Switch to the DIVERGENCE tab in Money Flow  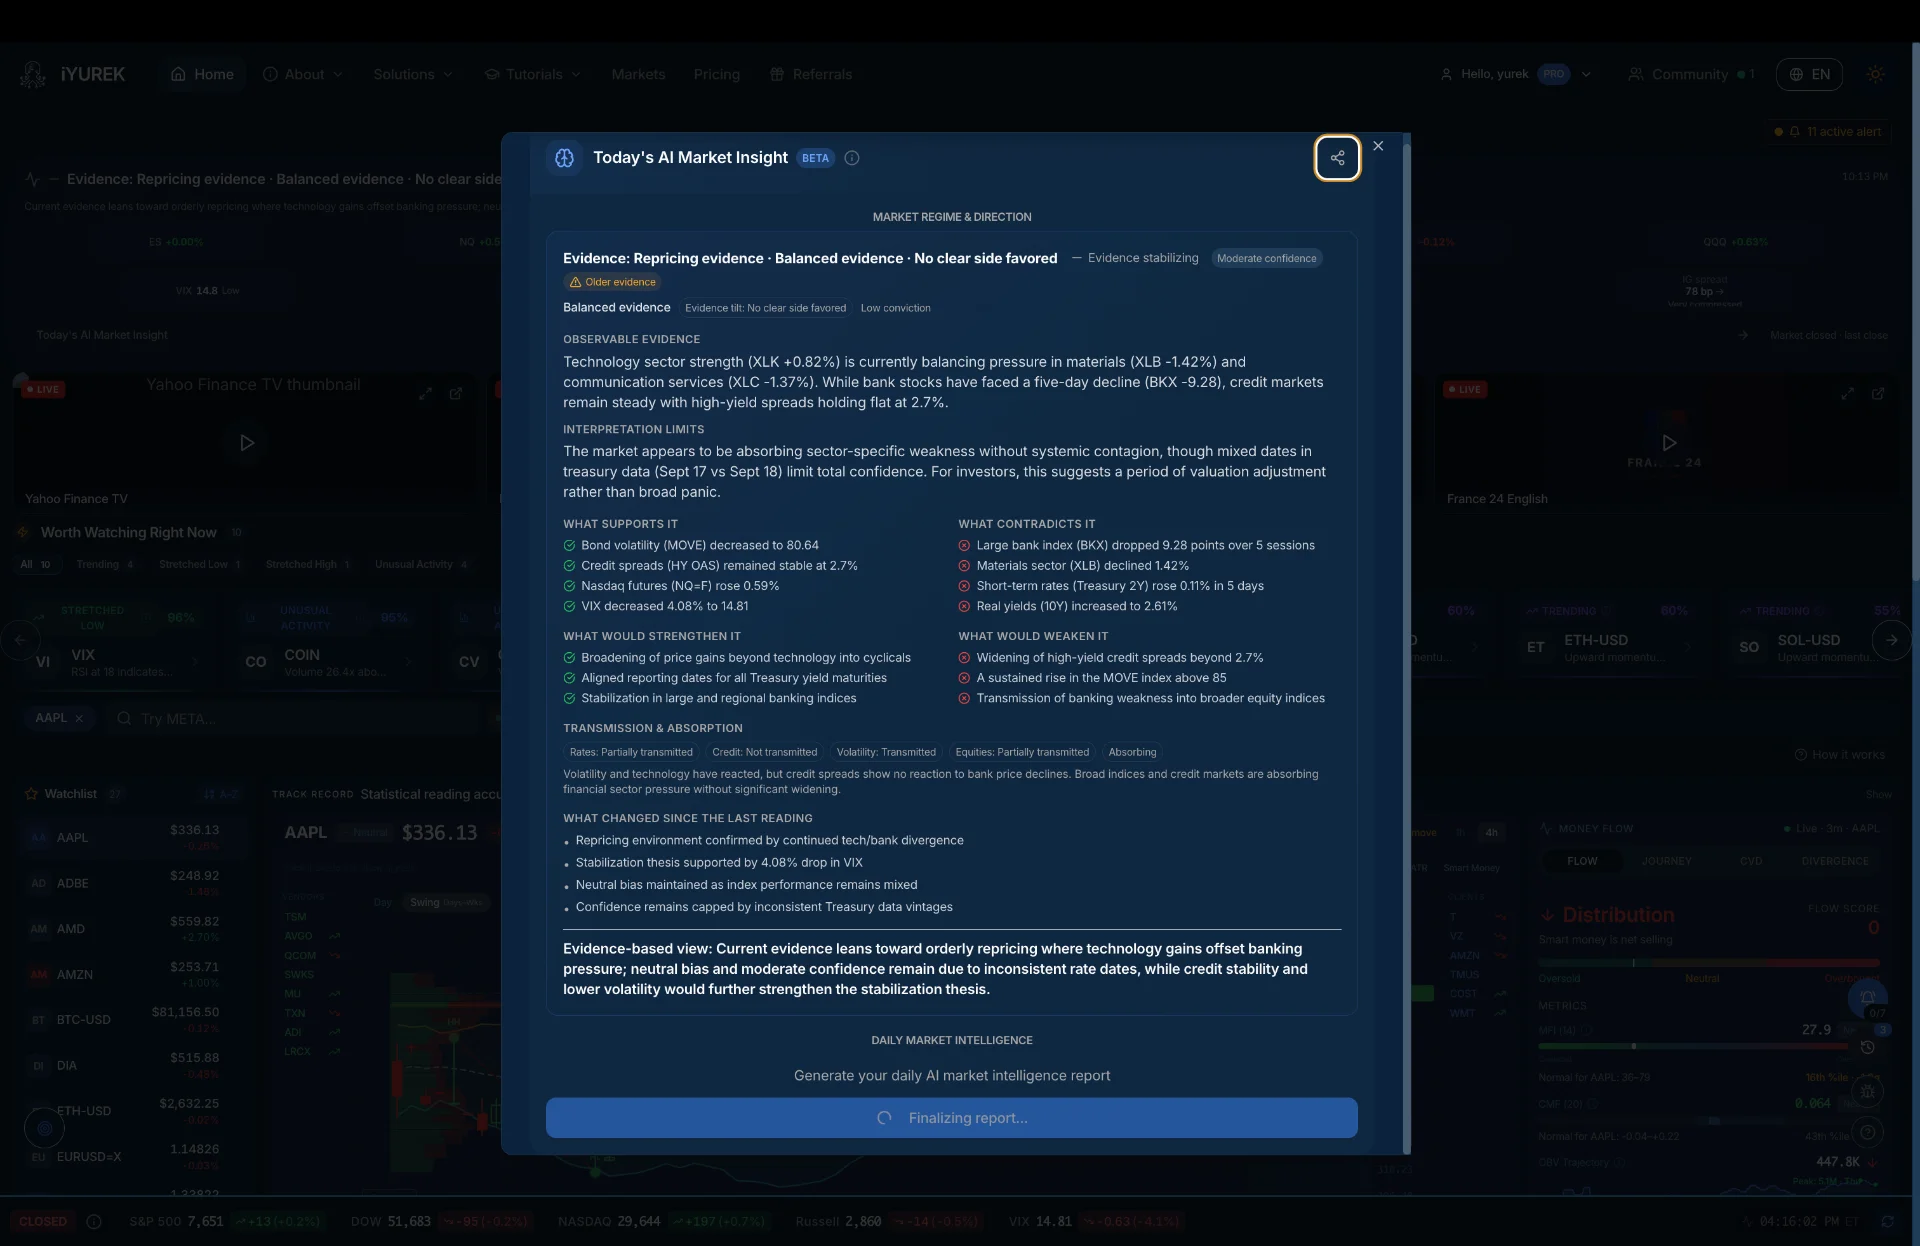click(x=1835, y=861)
